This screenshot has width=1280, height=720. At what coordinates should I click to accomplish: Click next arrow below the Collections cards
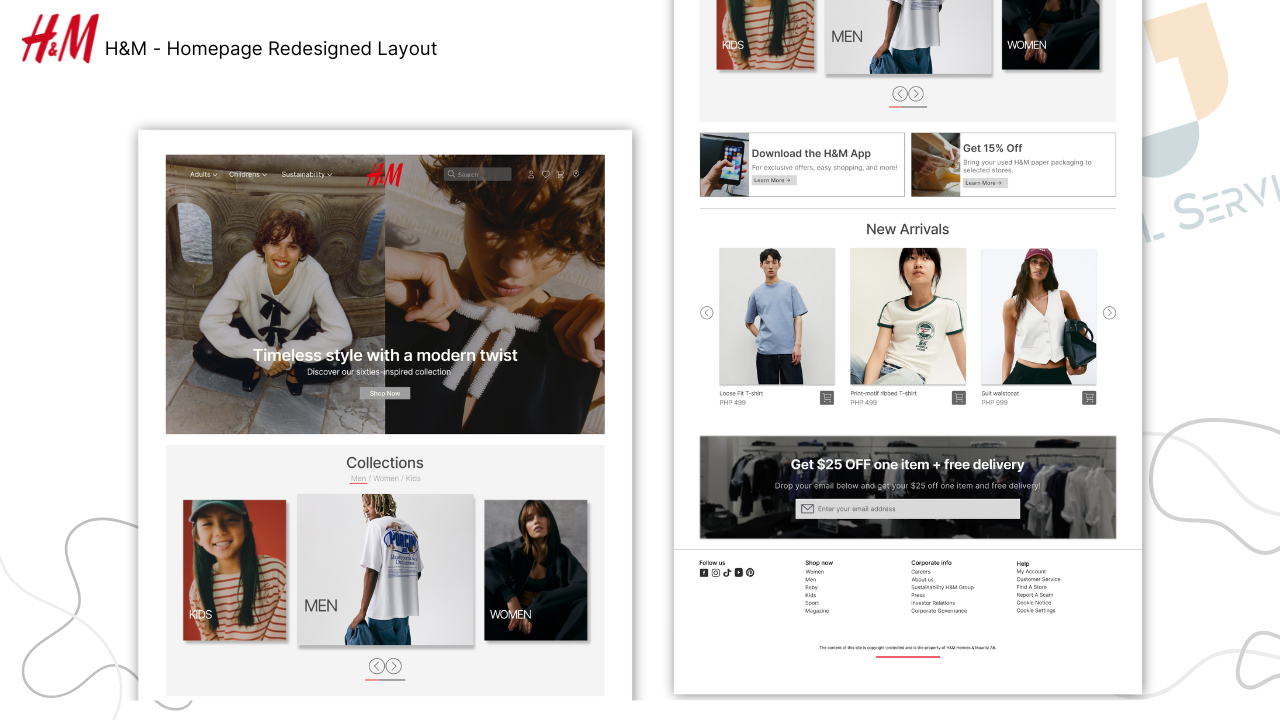(x=394, y=666)
